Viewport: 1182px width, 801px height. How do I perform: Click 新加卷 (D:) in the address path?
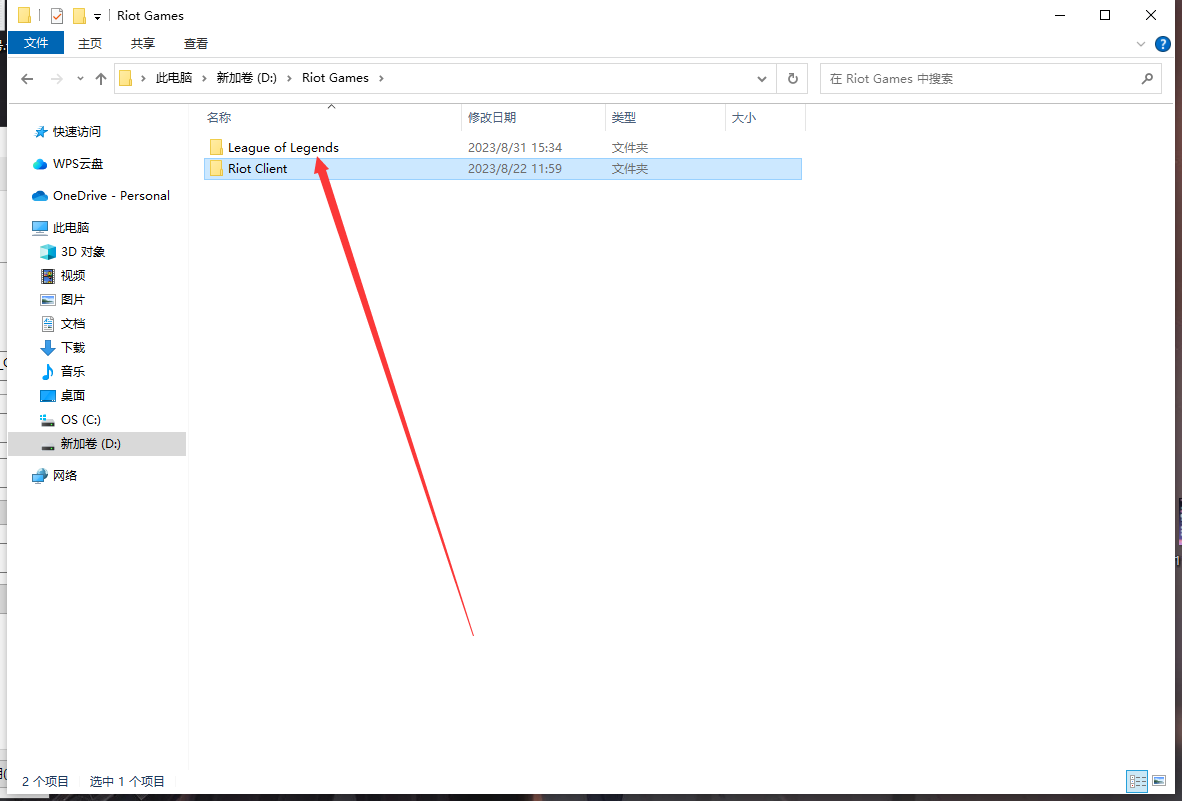(x=247, y=78)
